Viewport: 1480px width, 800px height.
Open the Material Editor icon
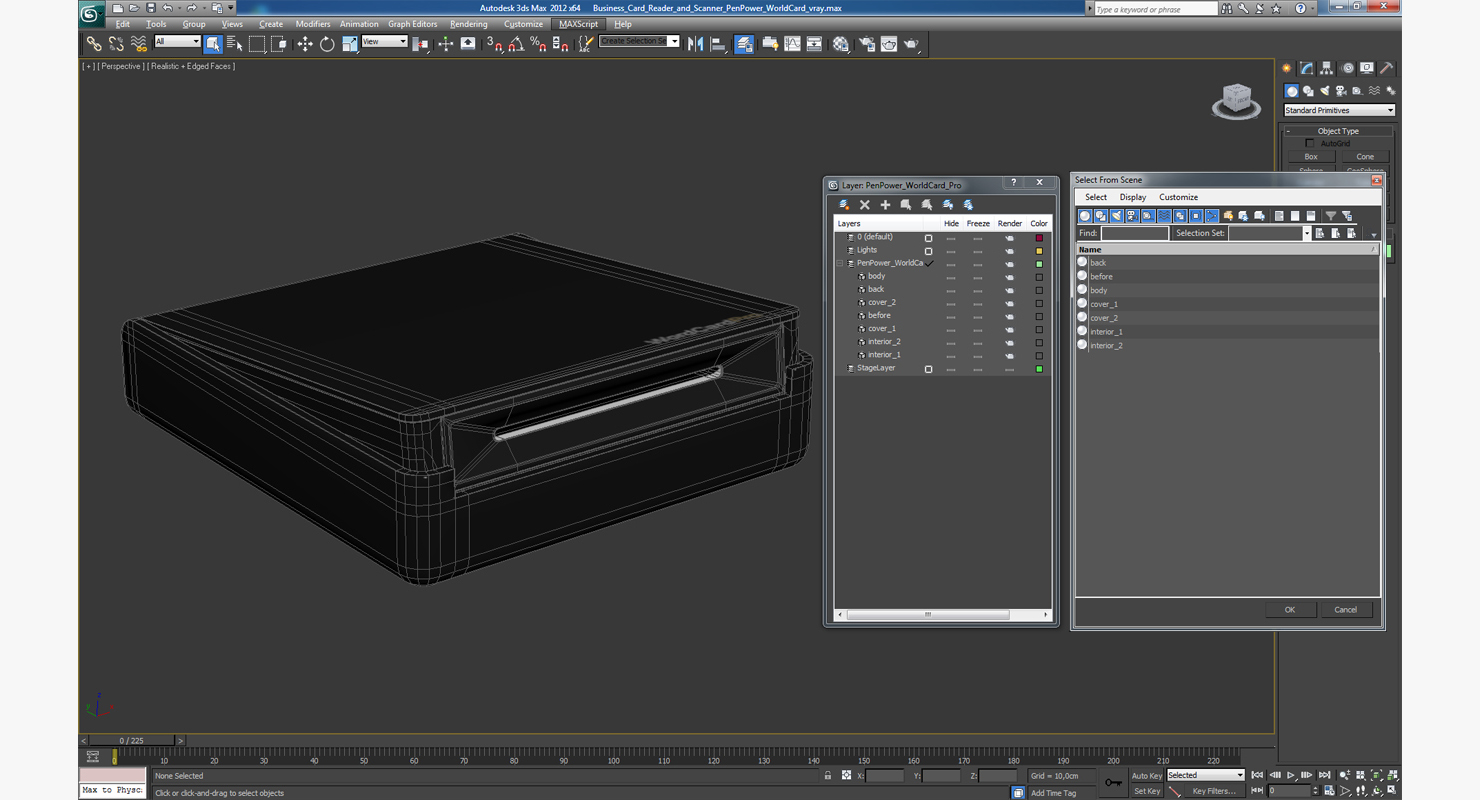pos(840,44)
